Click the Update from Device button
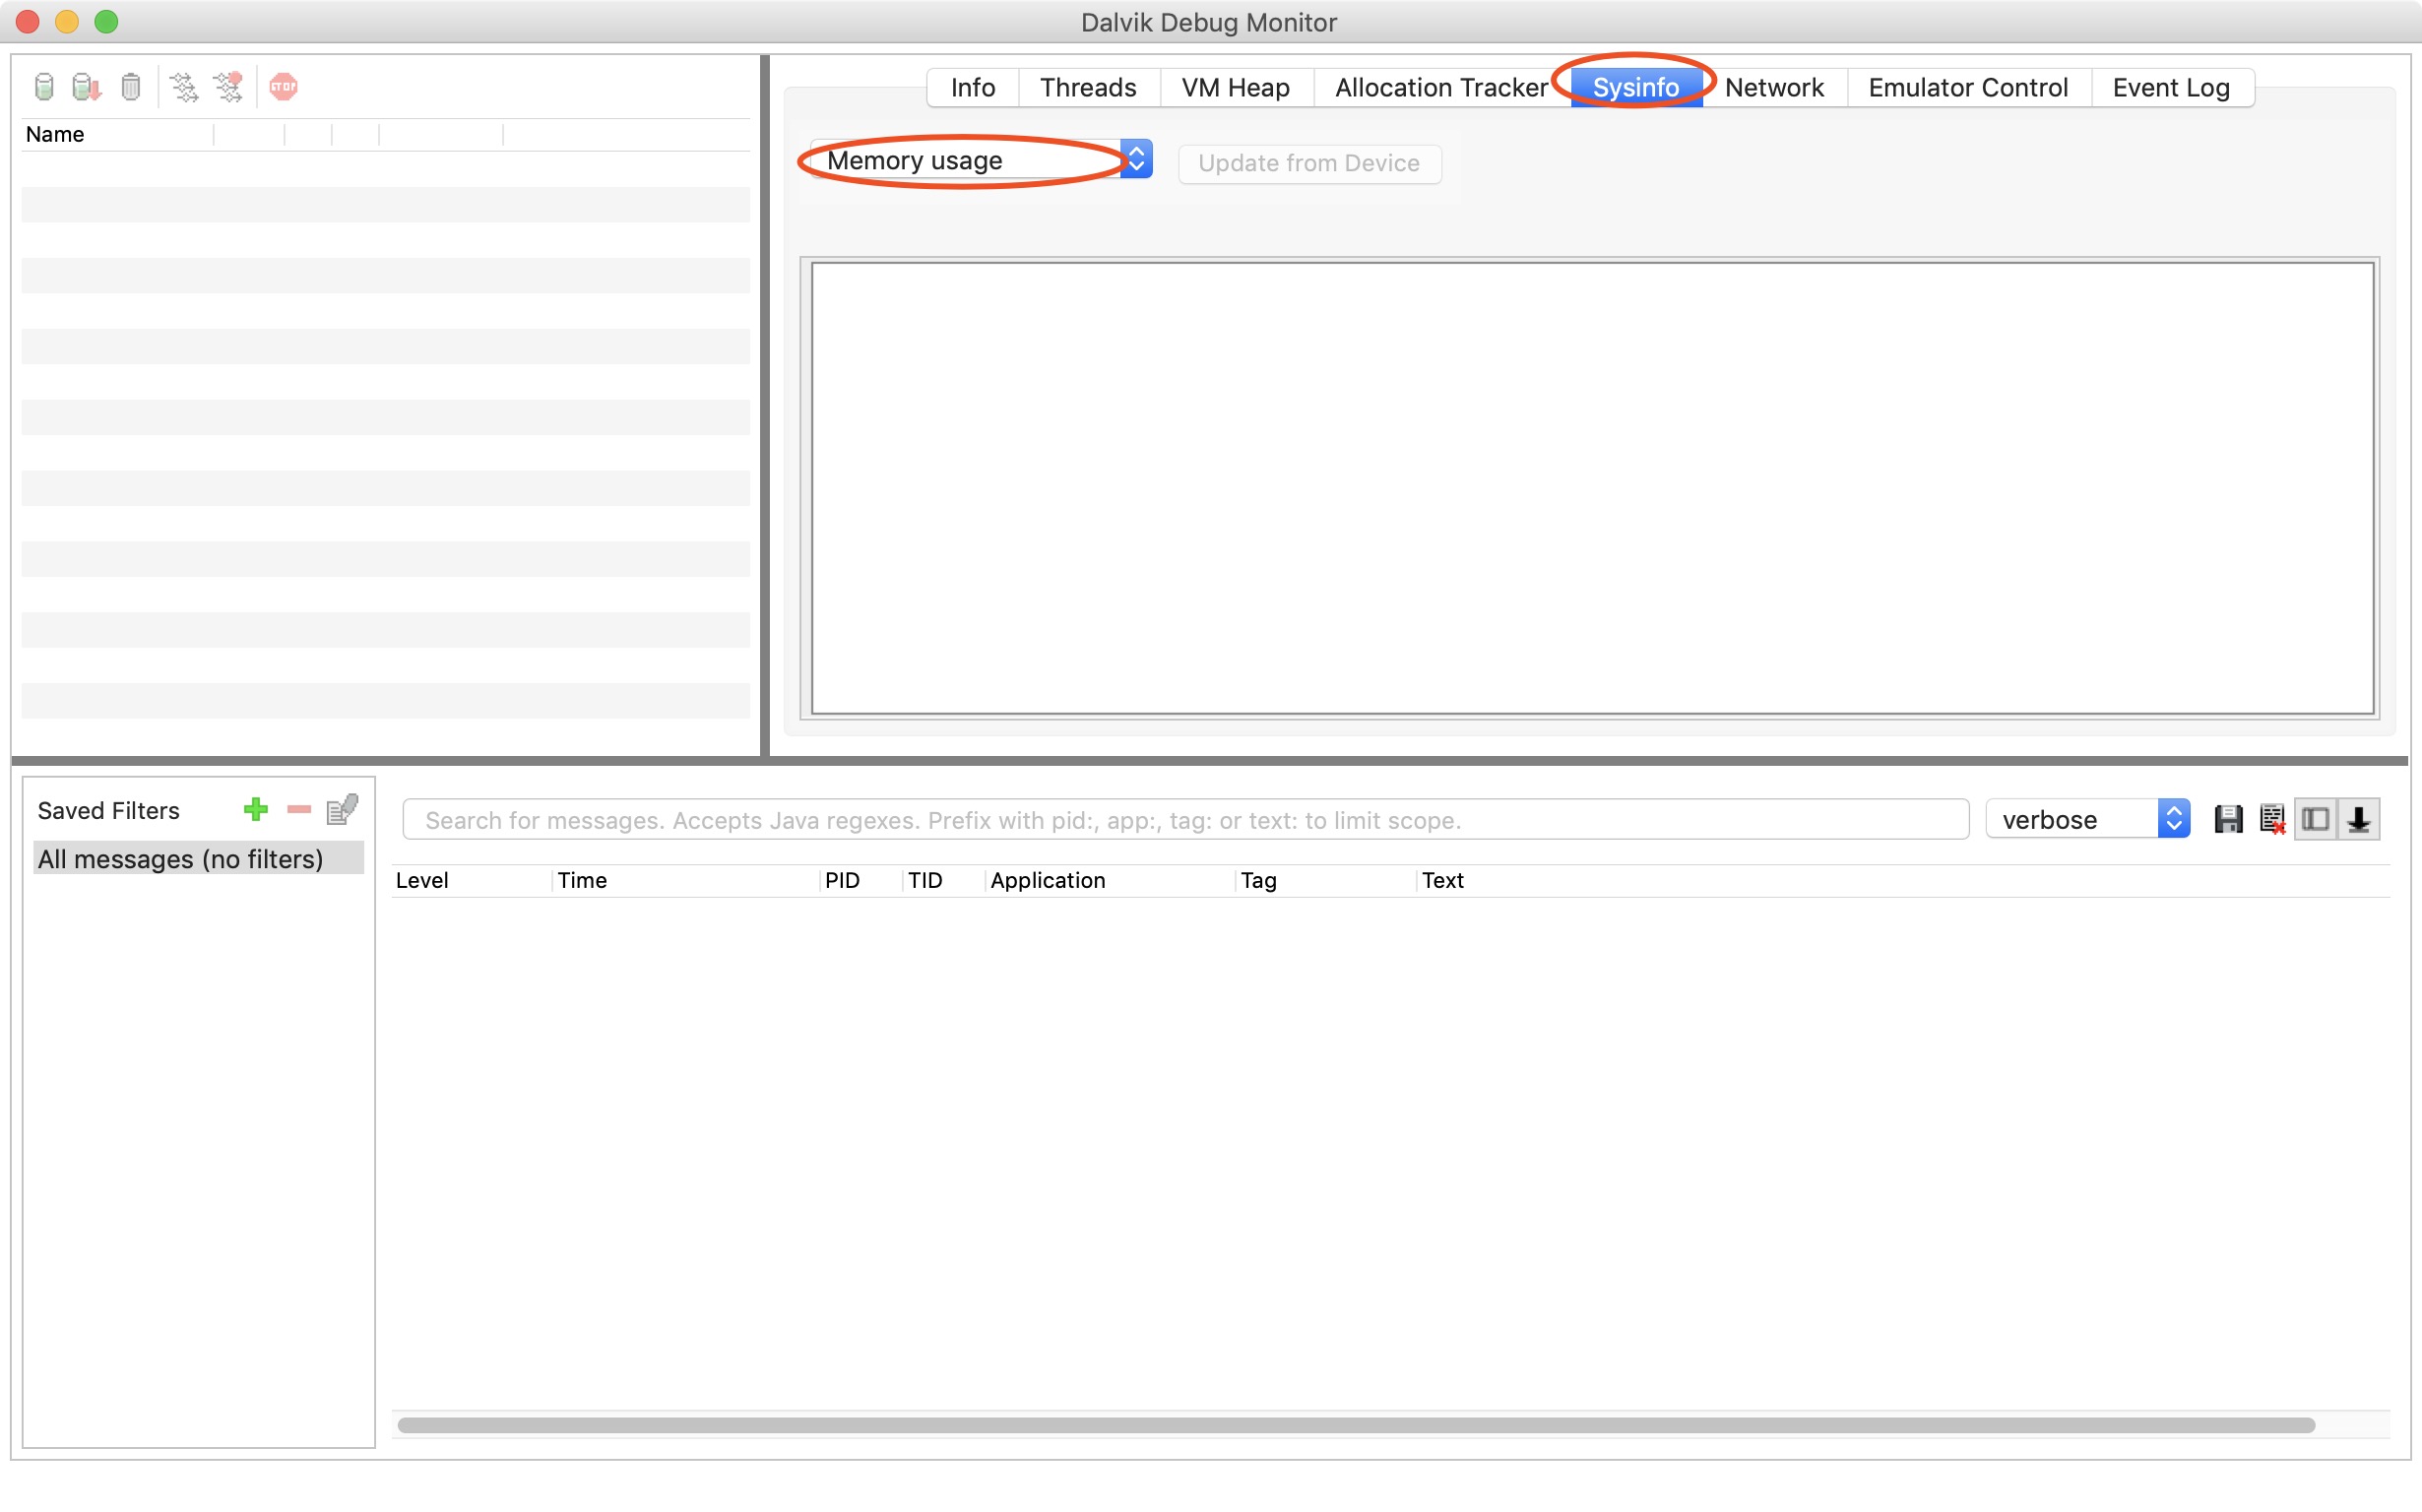2422x1512 pixels. coord(1309,163)
